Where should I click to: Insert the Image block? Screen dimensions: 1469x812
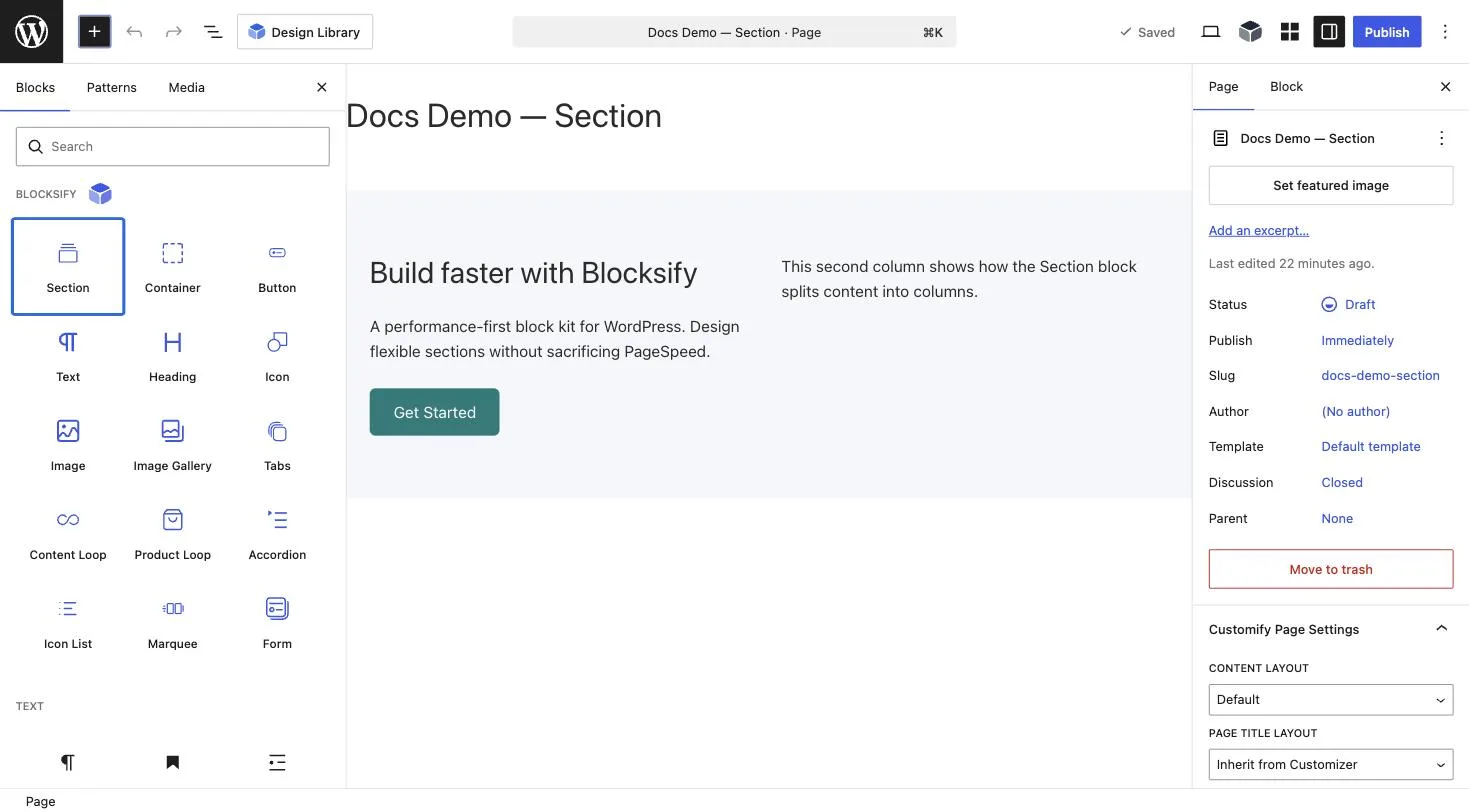(68, 445)
